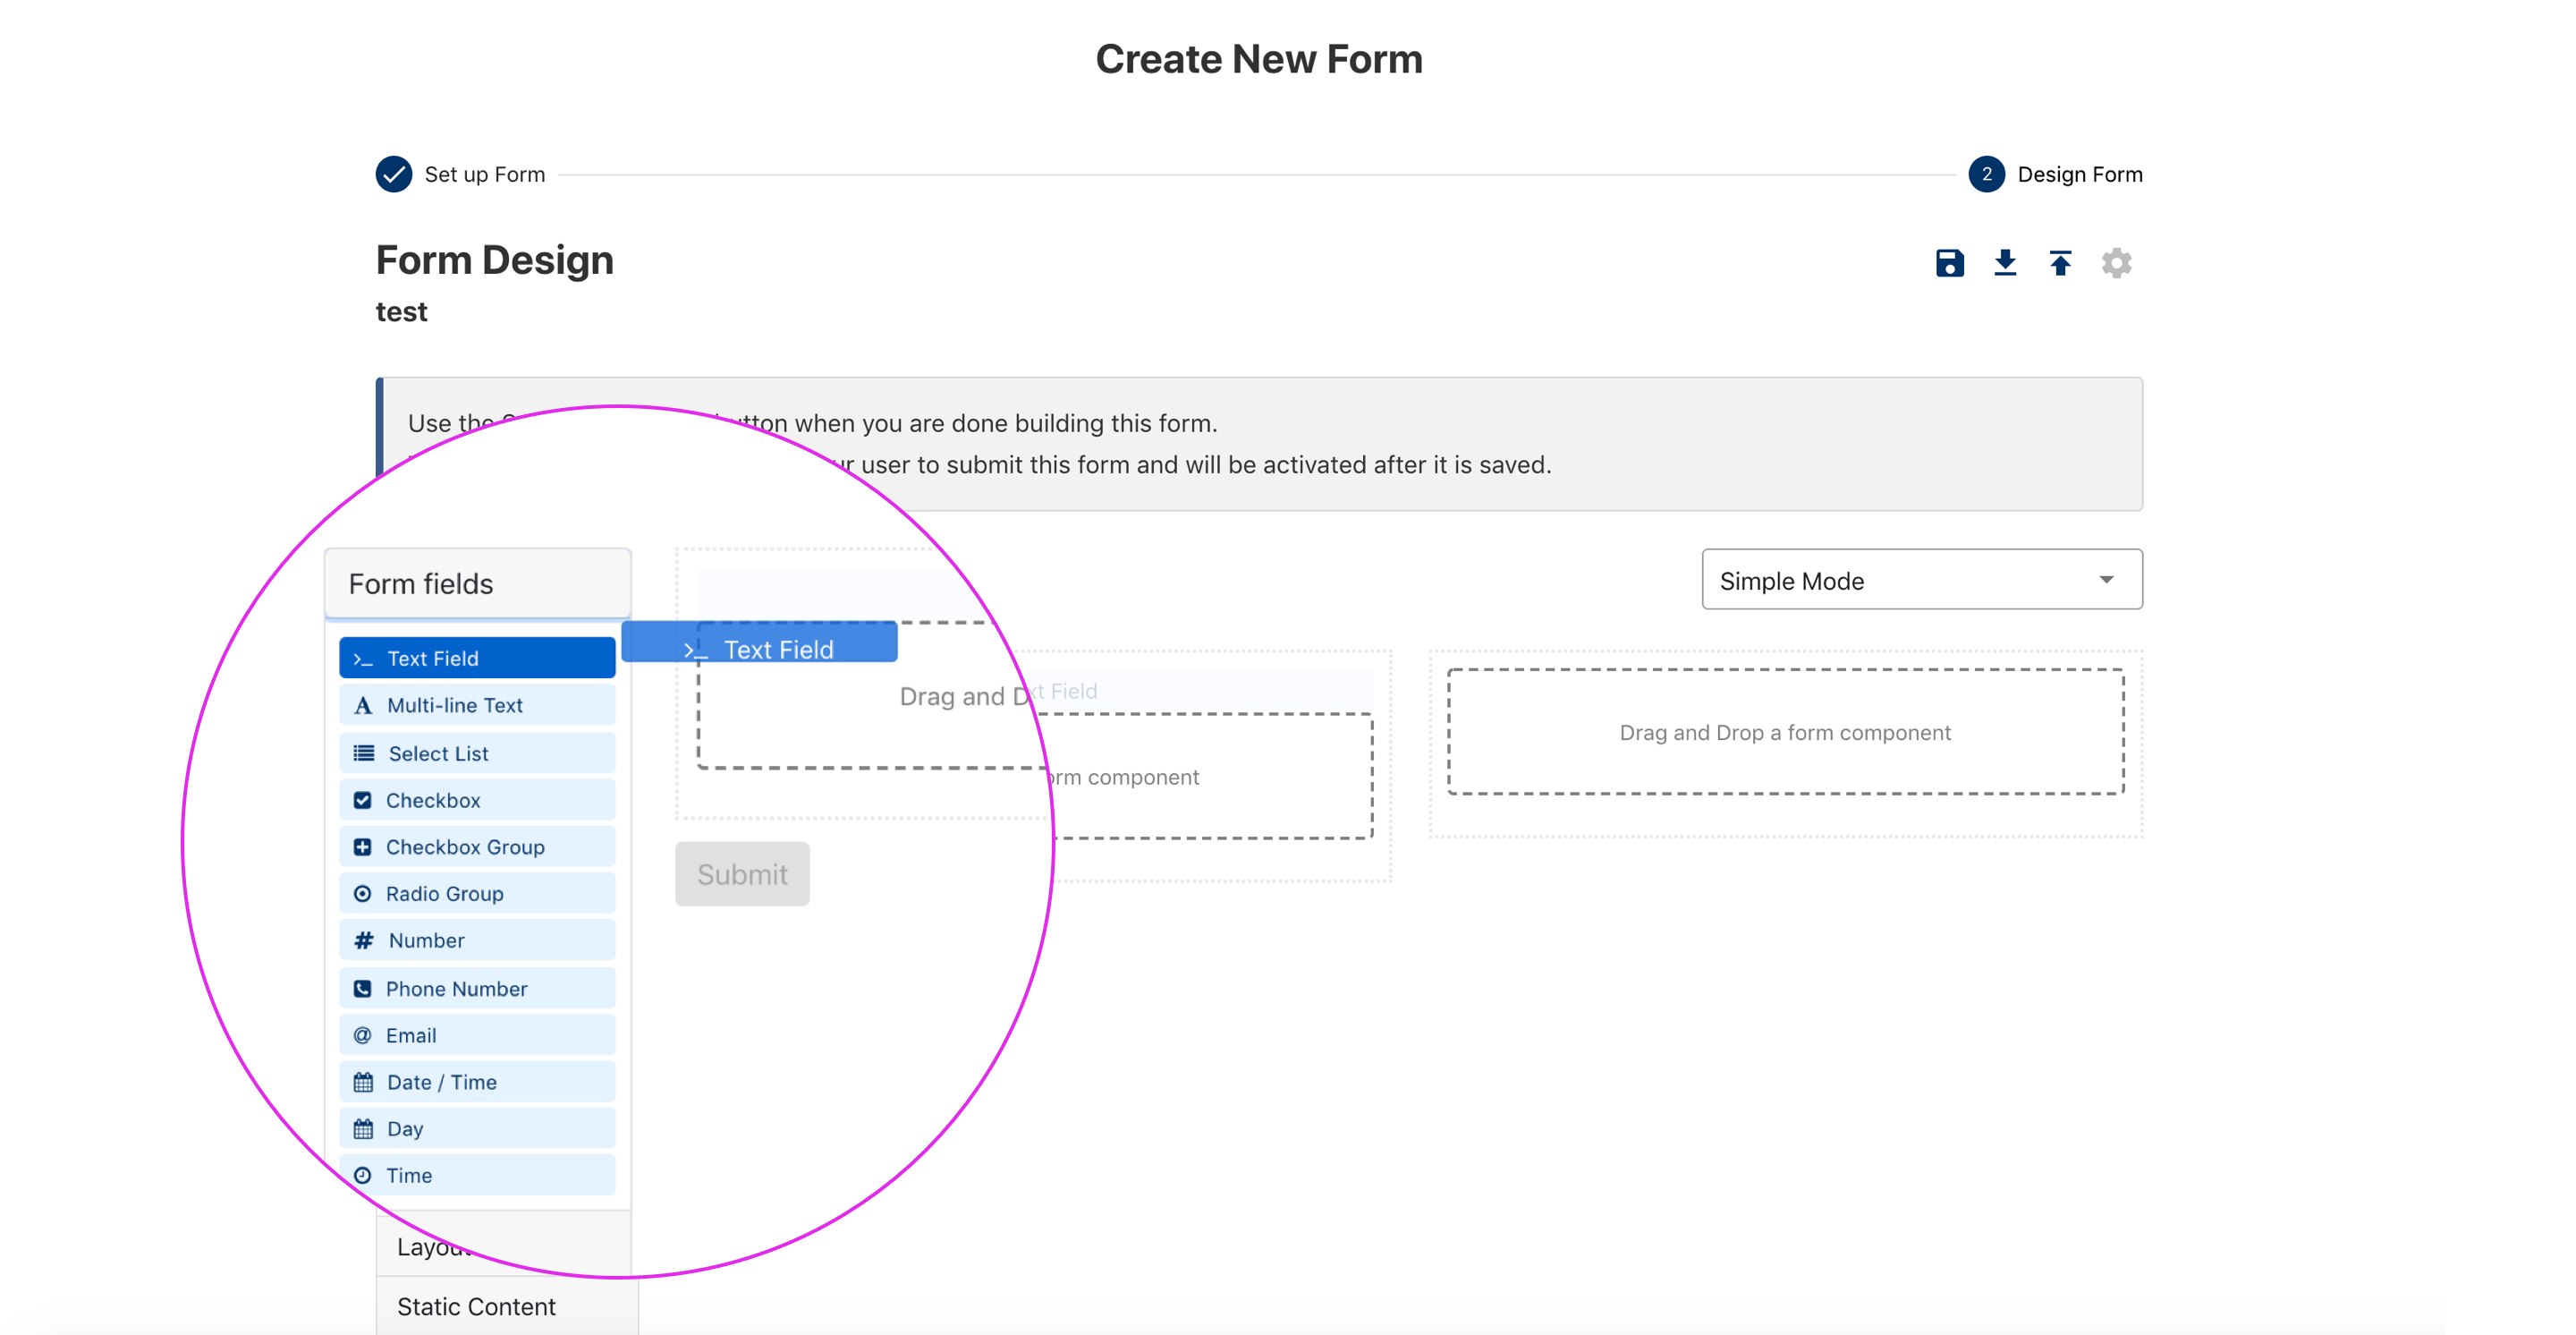The width and height of the screenshot is (2576, 1335).
Task: Click the Checkbox component icon
Action: coord(363,800)
